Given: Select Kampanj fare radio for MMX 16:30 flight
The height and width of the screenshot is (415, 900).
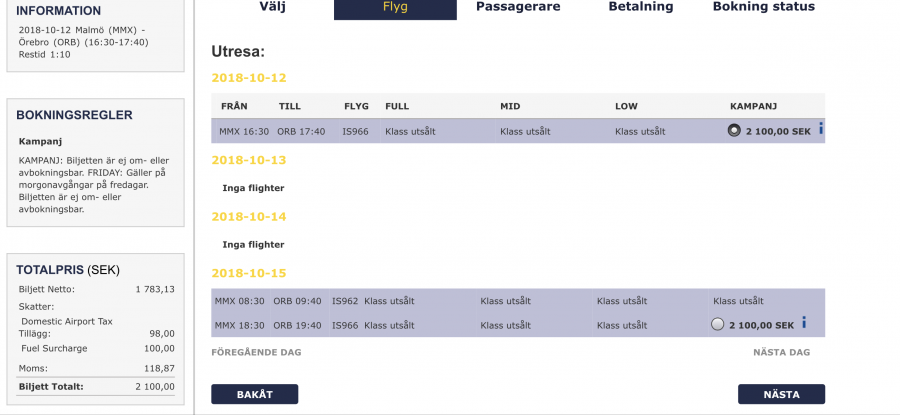Looking at the screenshot, I should 735,131.
